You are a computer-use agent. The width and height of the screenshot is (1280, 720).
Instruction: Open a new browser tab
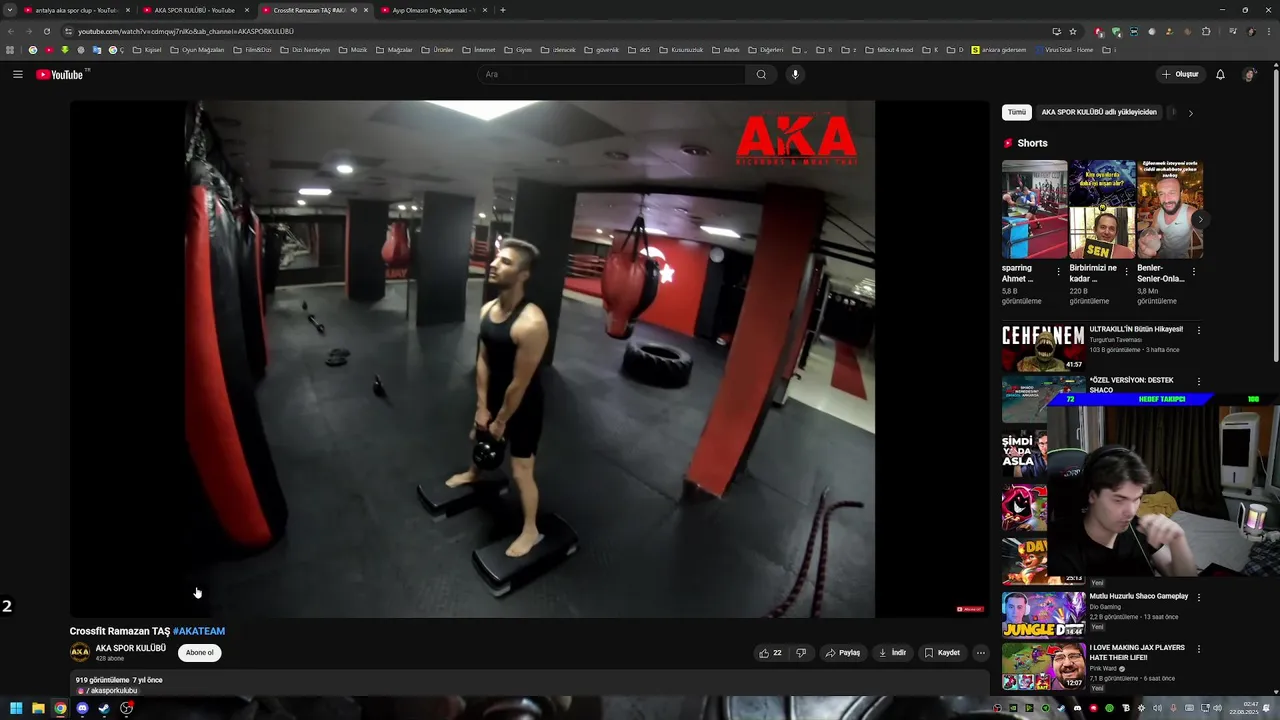pos(503,10)
